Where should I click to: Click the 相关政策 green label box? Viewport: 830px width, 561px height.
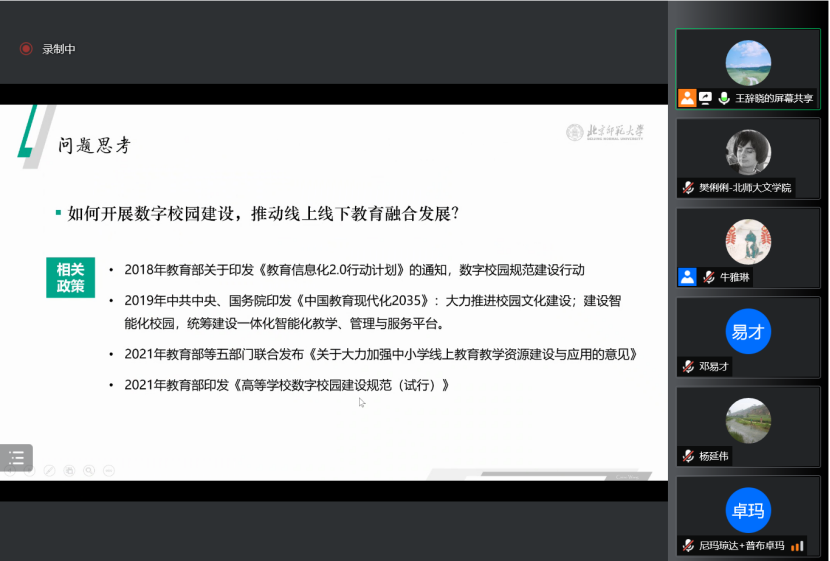click(70, 277)
